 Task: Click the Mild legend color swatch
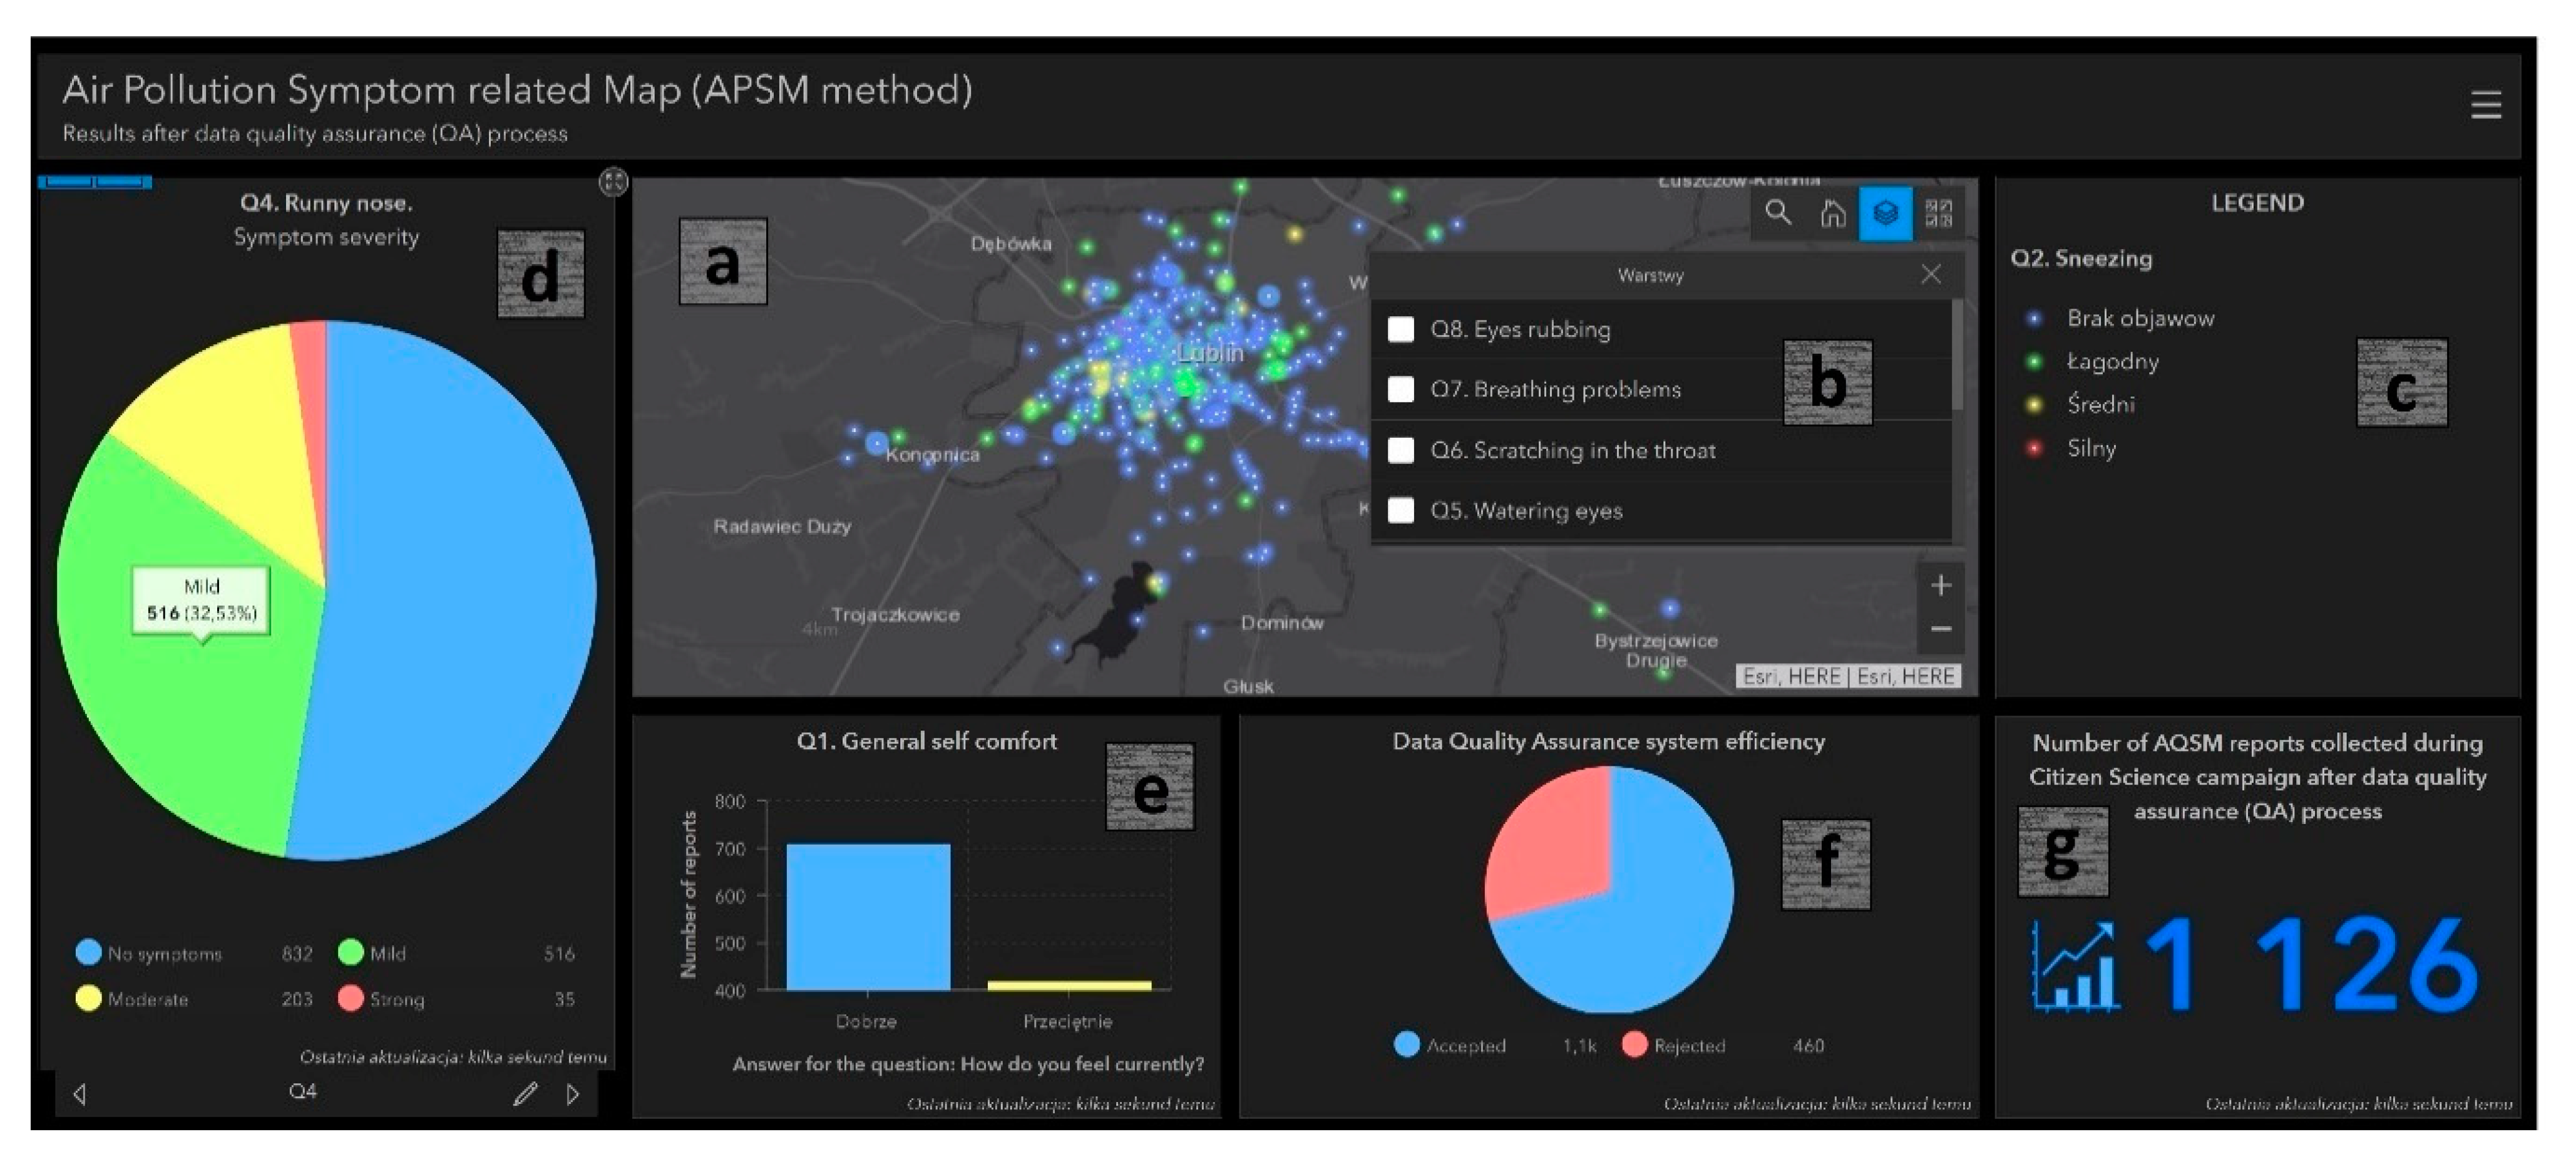pyautogui.click(x=350, y=952)
